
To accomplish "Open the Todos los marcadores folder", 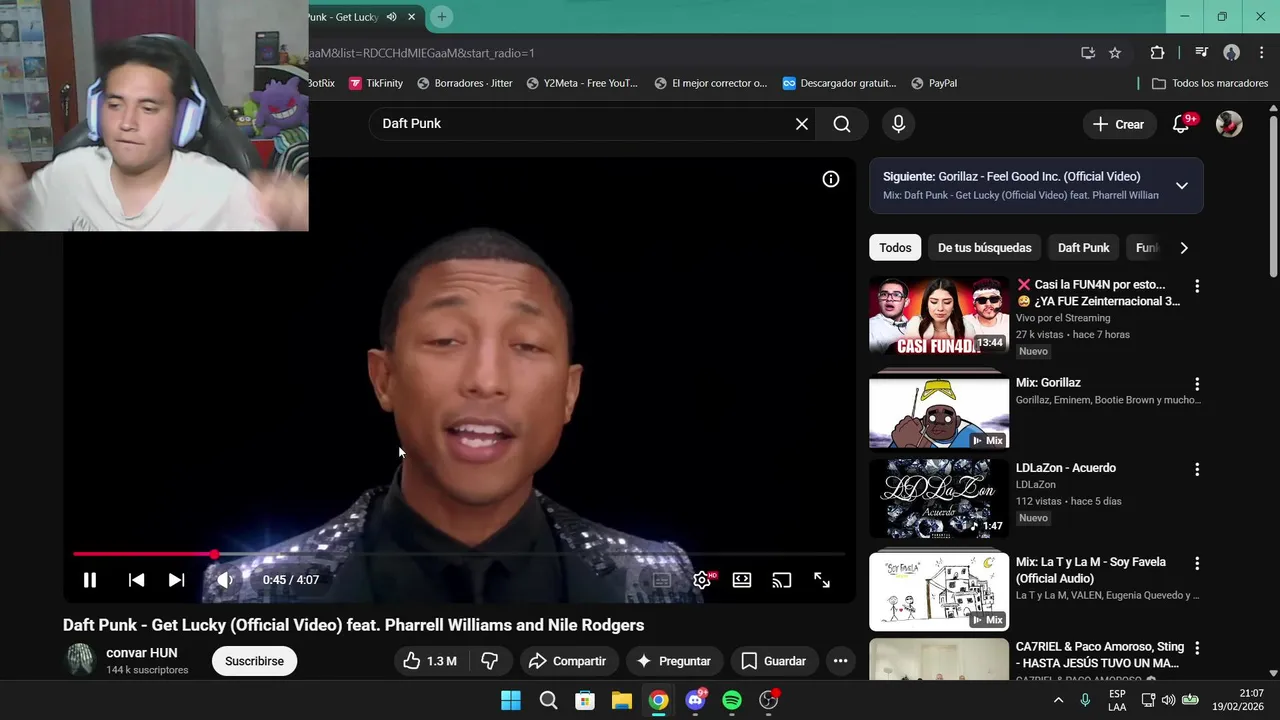I will (1210, 83).
